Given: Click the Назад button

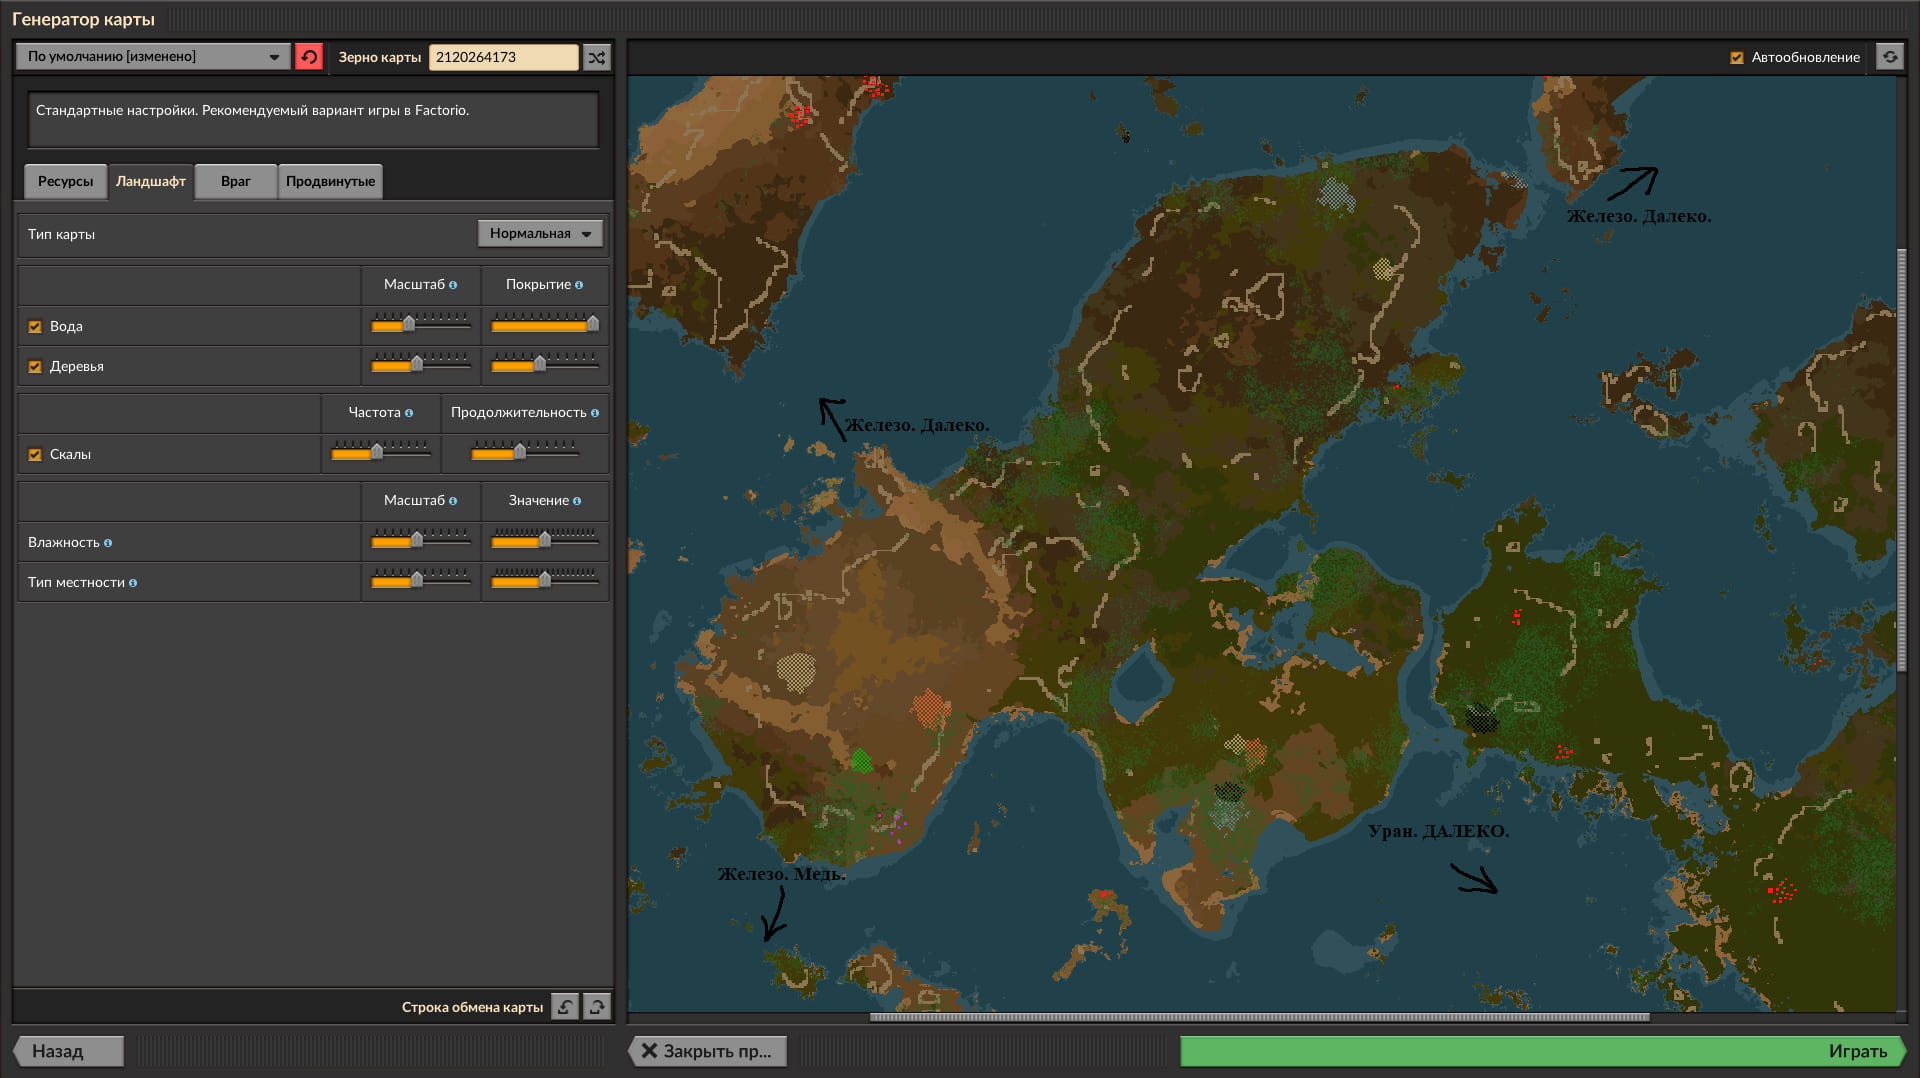Looking at the screenshot, I should [x=68, y=1051].
